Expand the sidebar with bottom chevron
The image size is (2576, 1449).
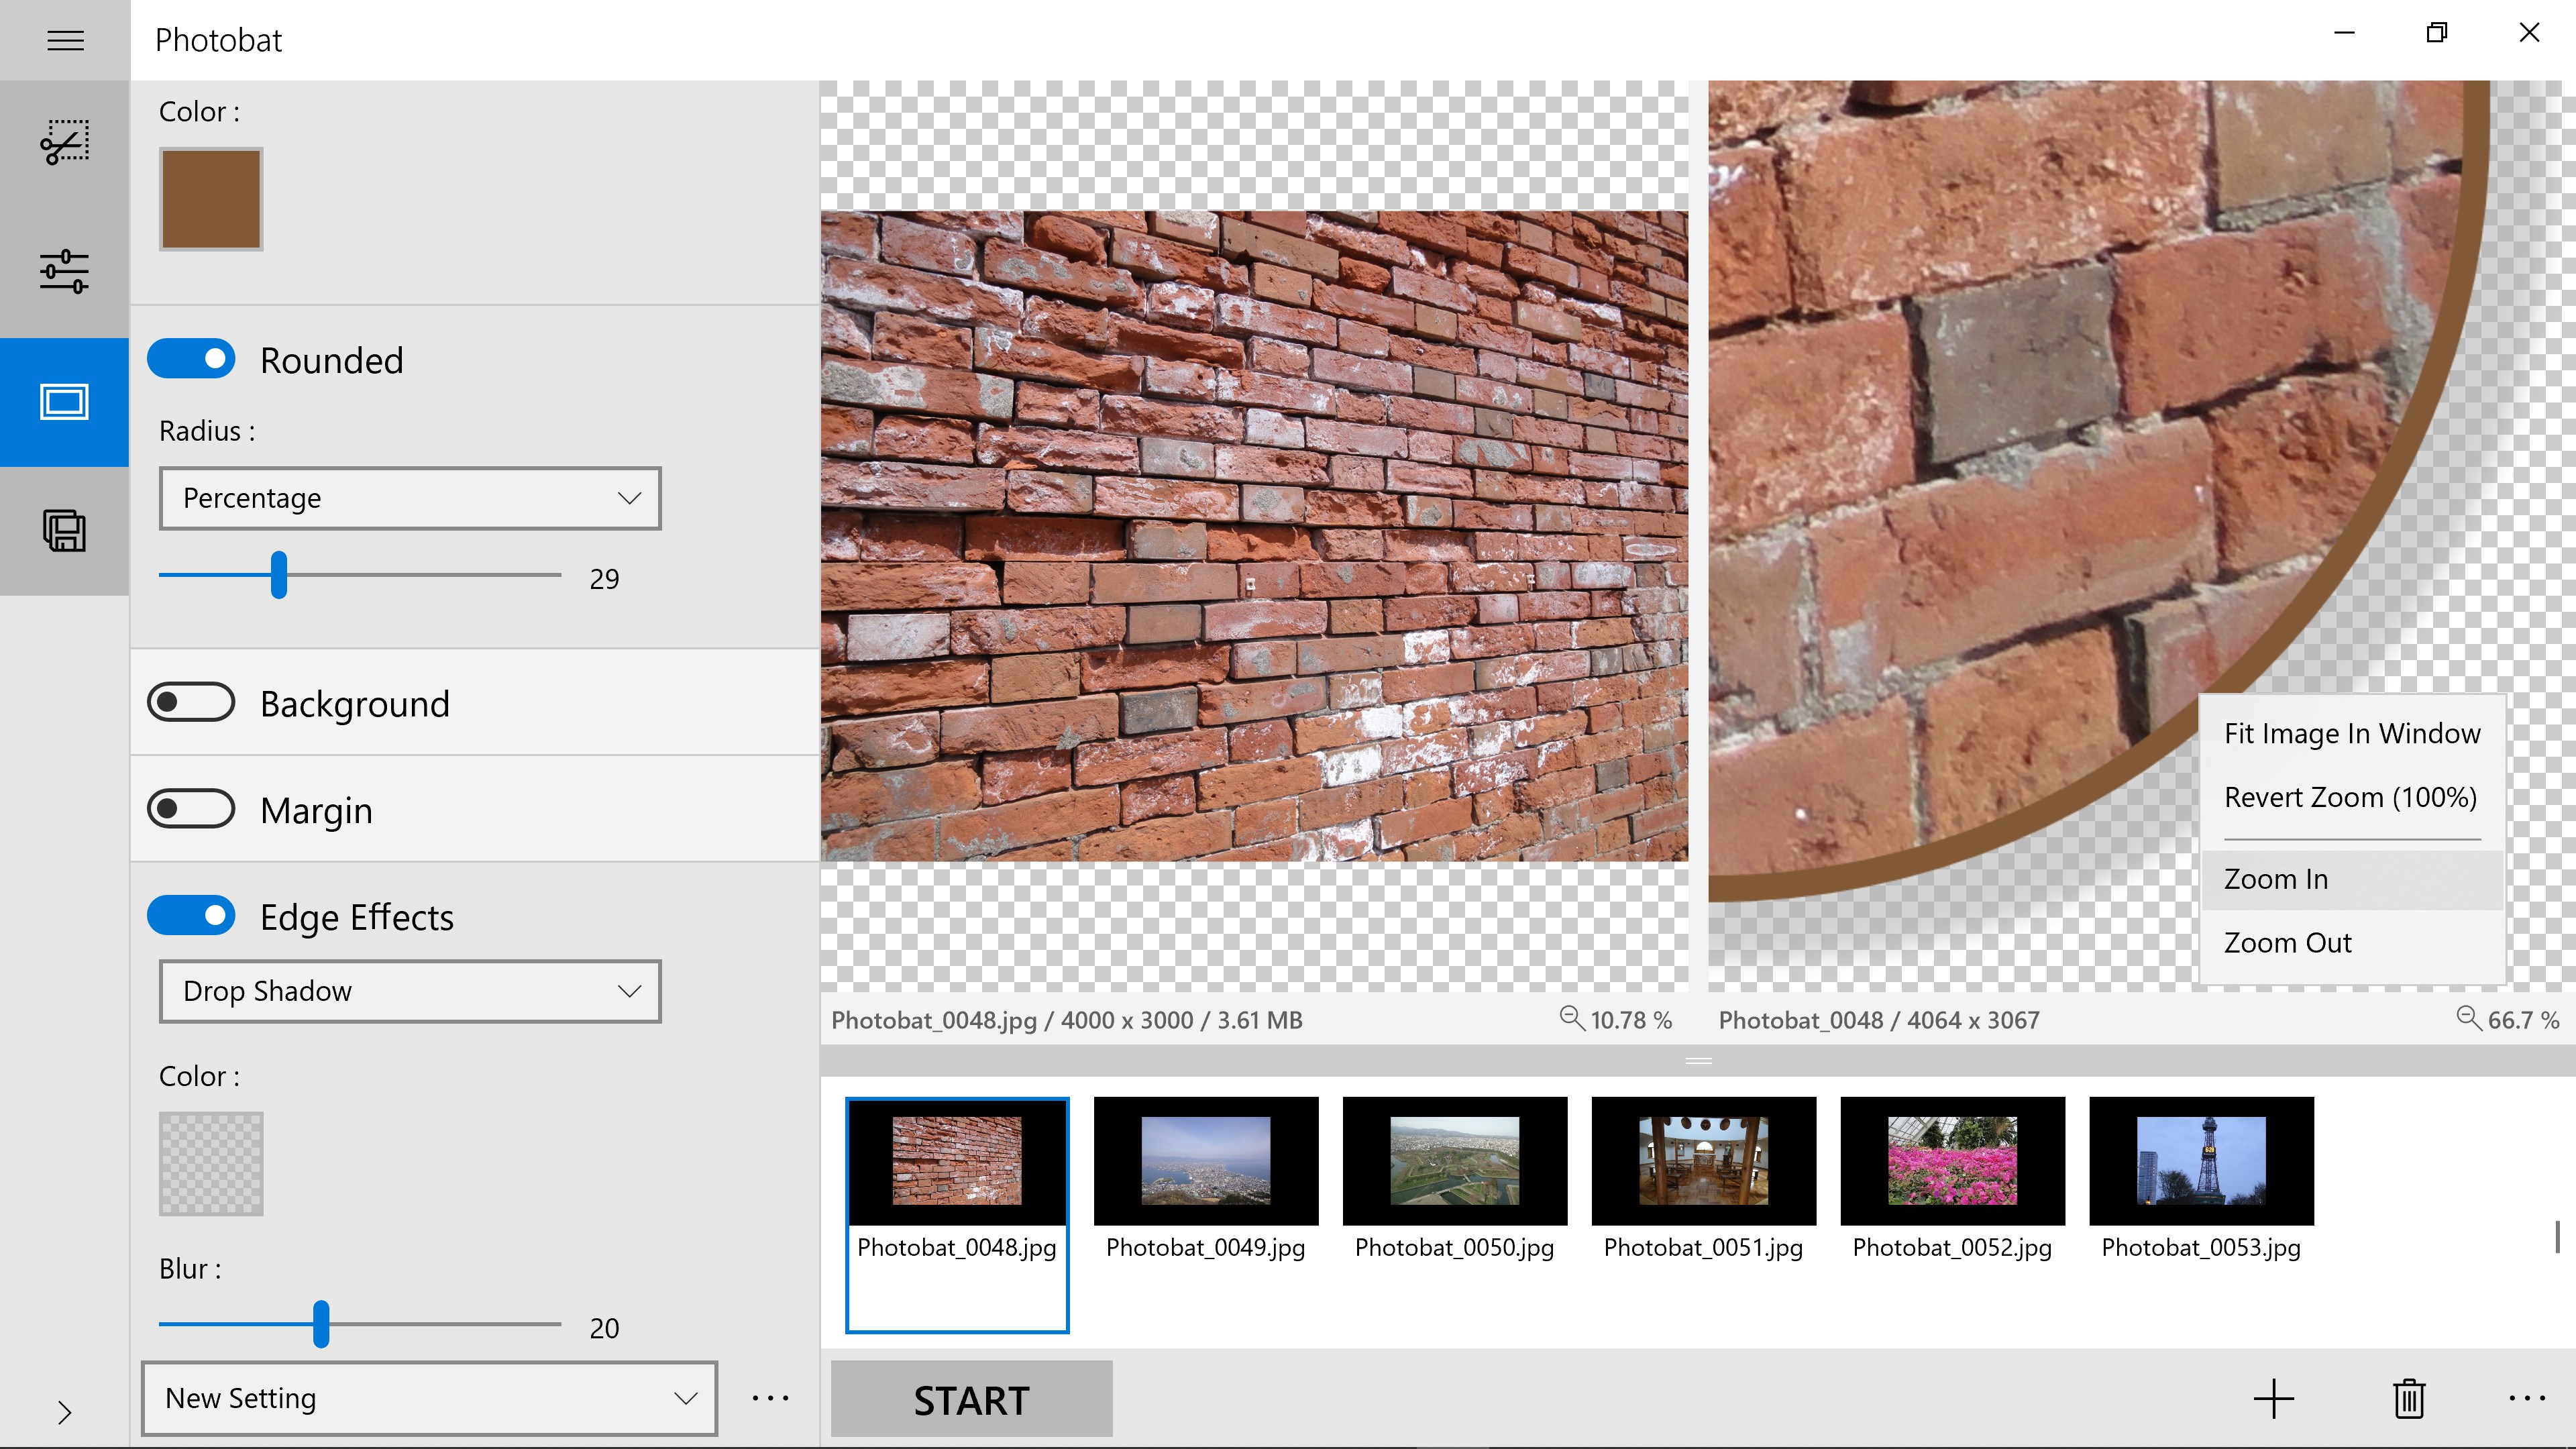pos(65,1412)
